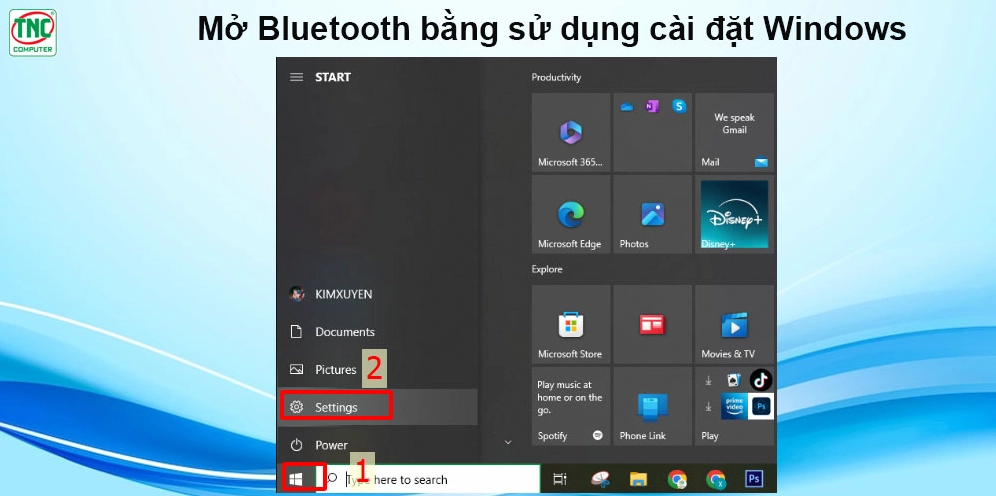996x496 pixels.
Task: Open Prime Video in the Play tile
Action: click(734, 406)
